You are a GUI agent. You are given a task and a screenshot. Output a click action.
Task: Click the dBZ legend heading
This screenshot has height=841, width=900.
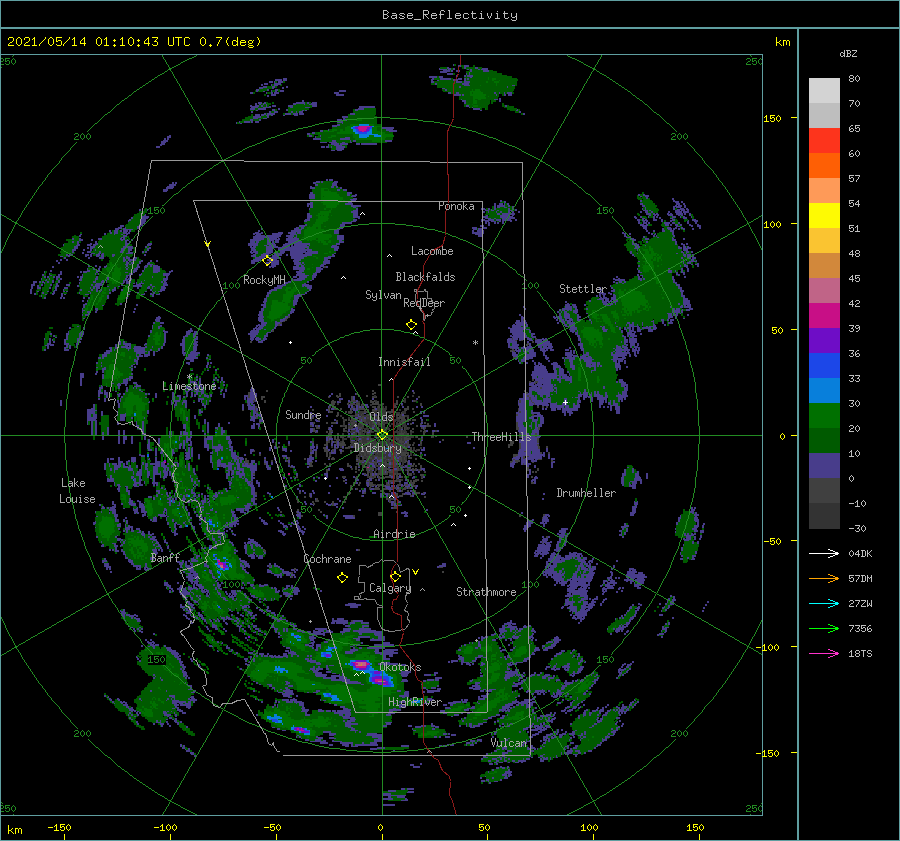click(x=848, y=53)
